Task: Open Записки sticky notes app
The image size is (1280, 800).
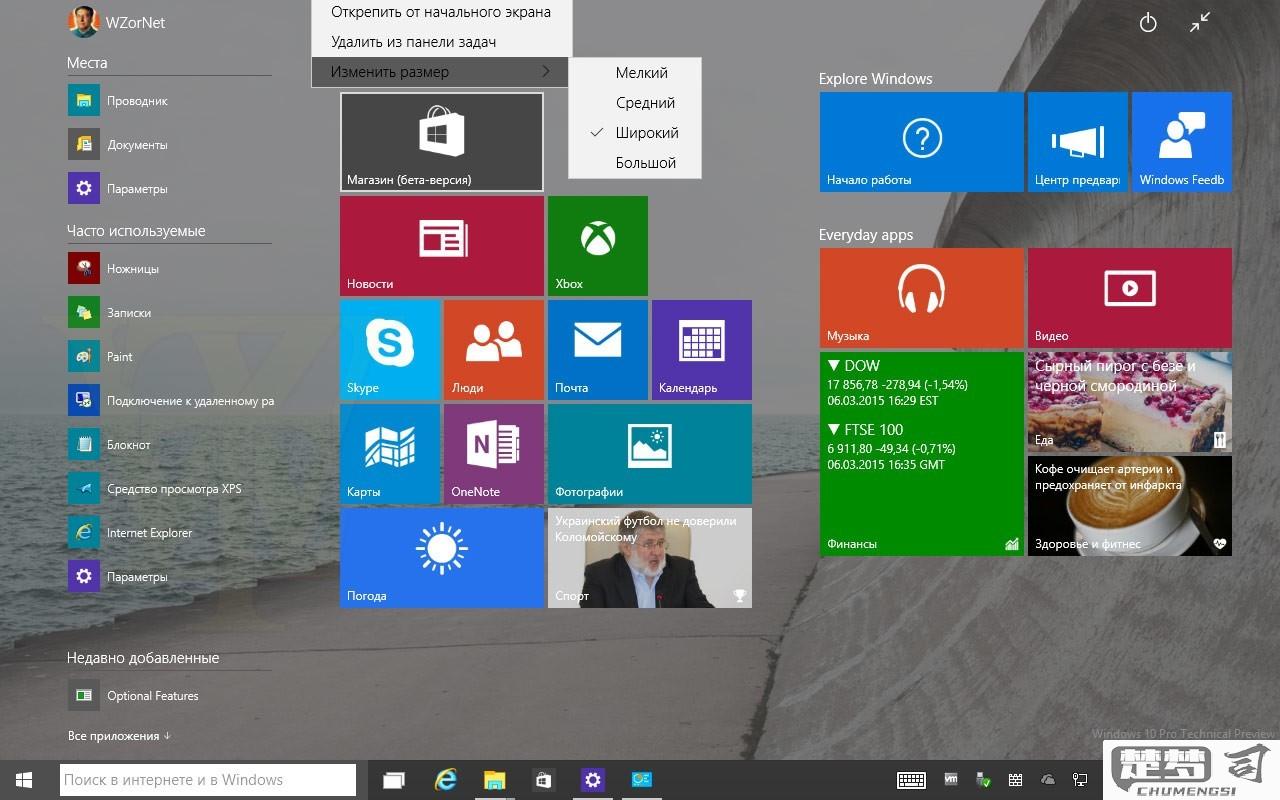Action: [x=110, y=312]
